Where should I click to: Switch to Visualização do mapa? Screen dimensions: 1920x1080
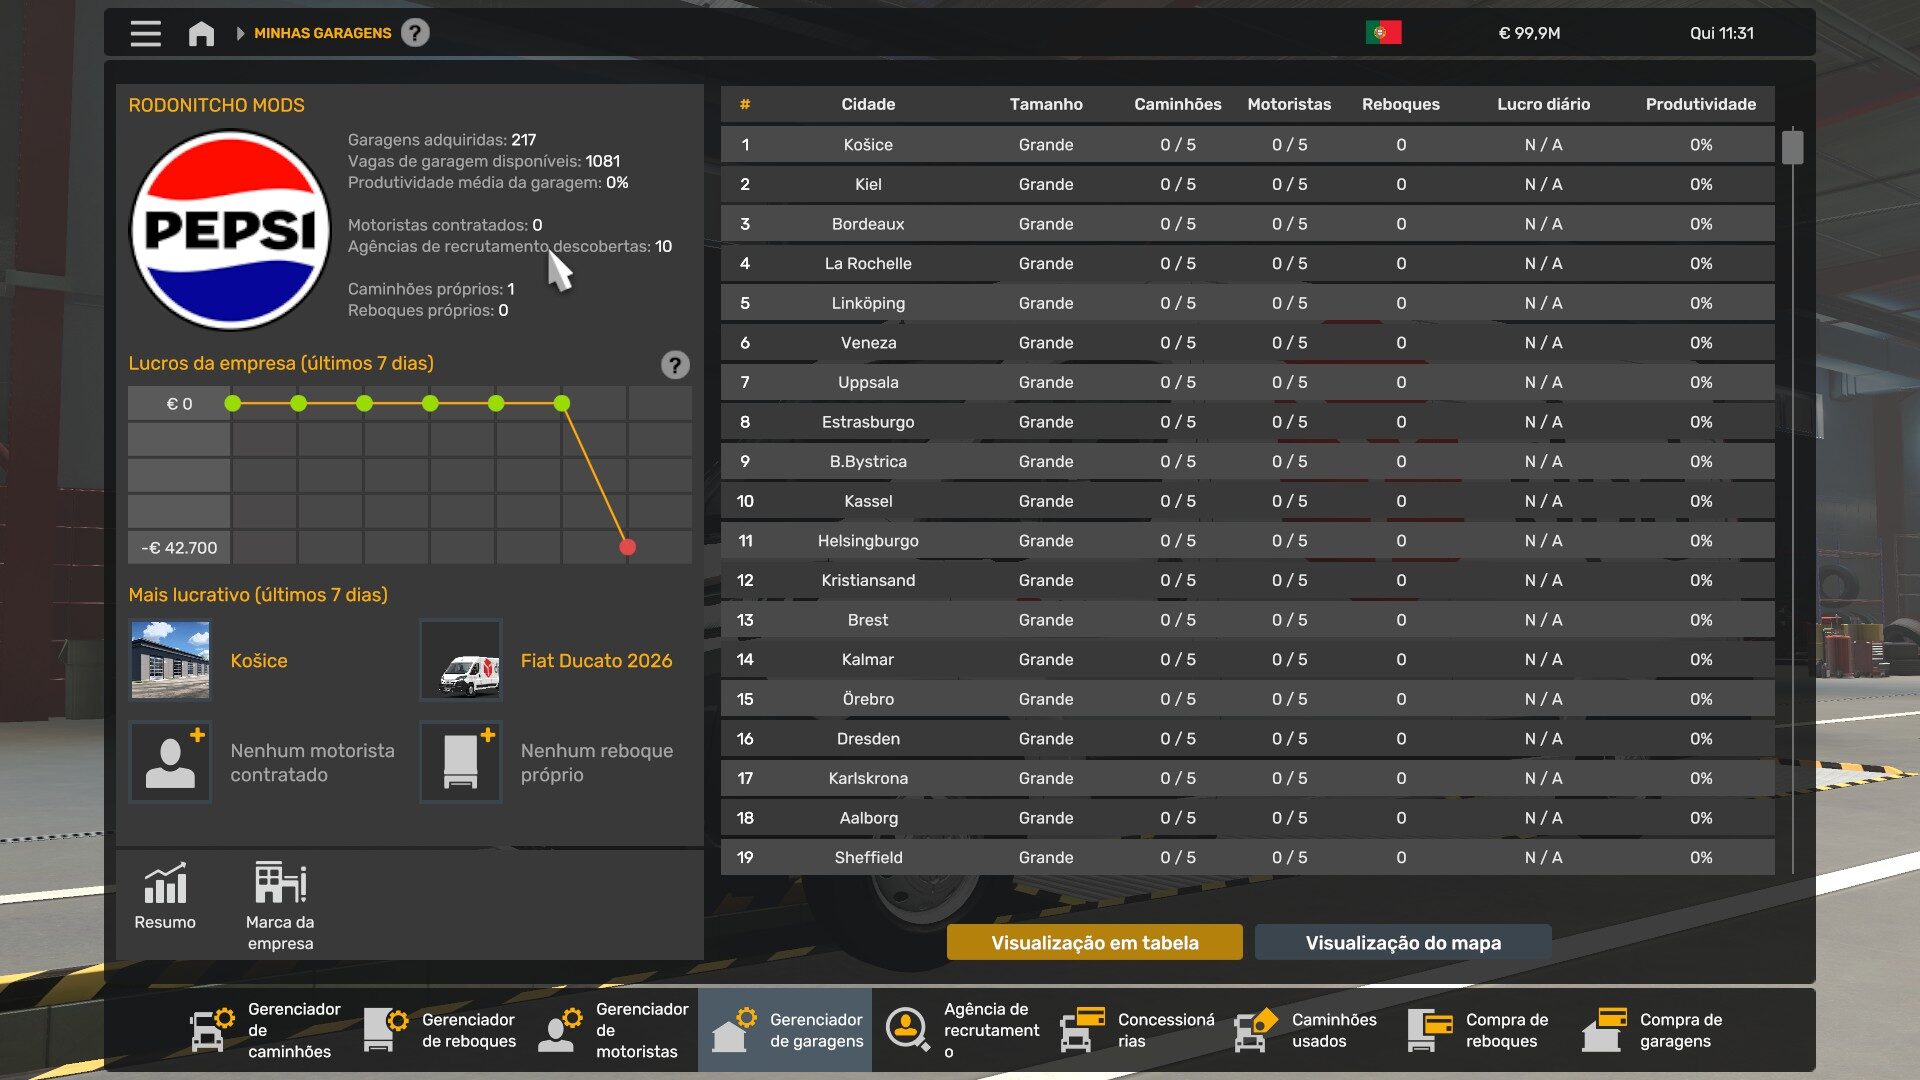point(1403,942)
